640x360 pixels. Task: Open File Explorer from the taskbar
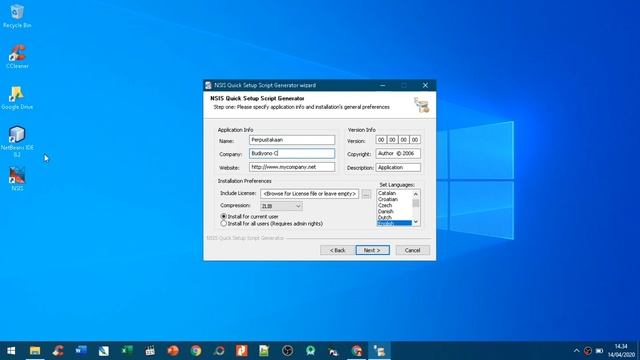pos(35,351)
